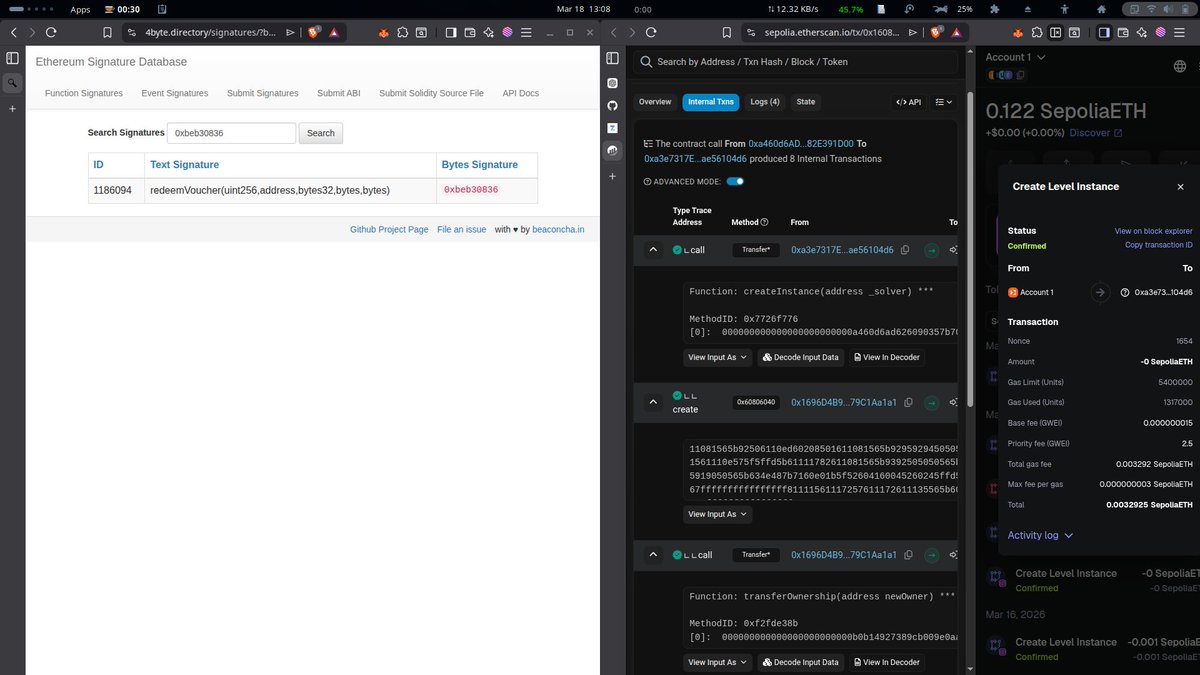Screen dimensions: 1200x675
Task: Collapse the transferOwnership call row
Action: point(653,555)
